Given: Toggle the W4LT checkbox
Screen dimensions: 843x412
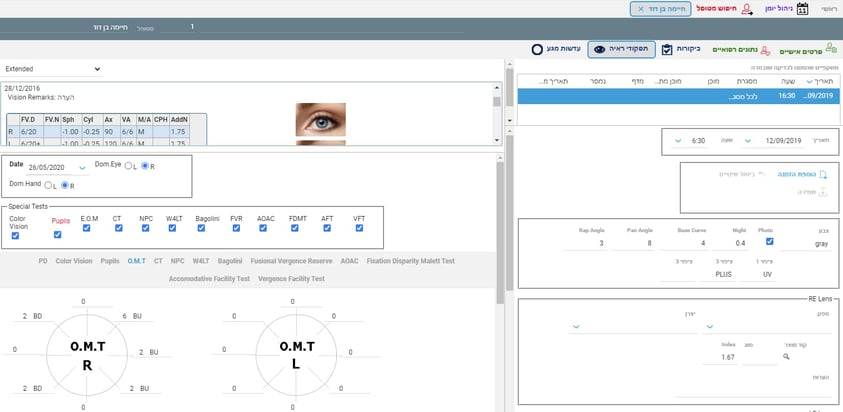Looking at the screenshot, I should tap(172, 228).
